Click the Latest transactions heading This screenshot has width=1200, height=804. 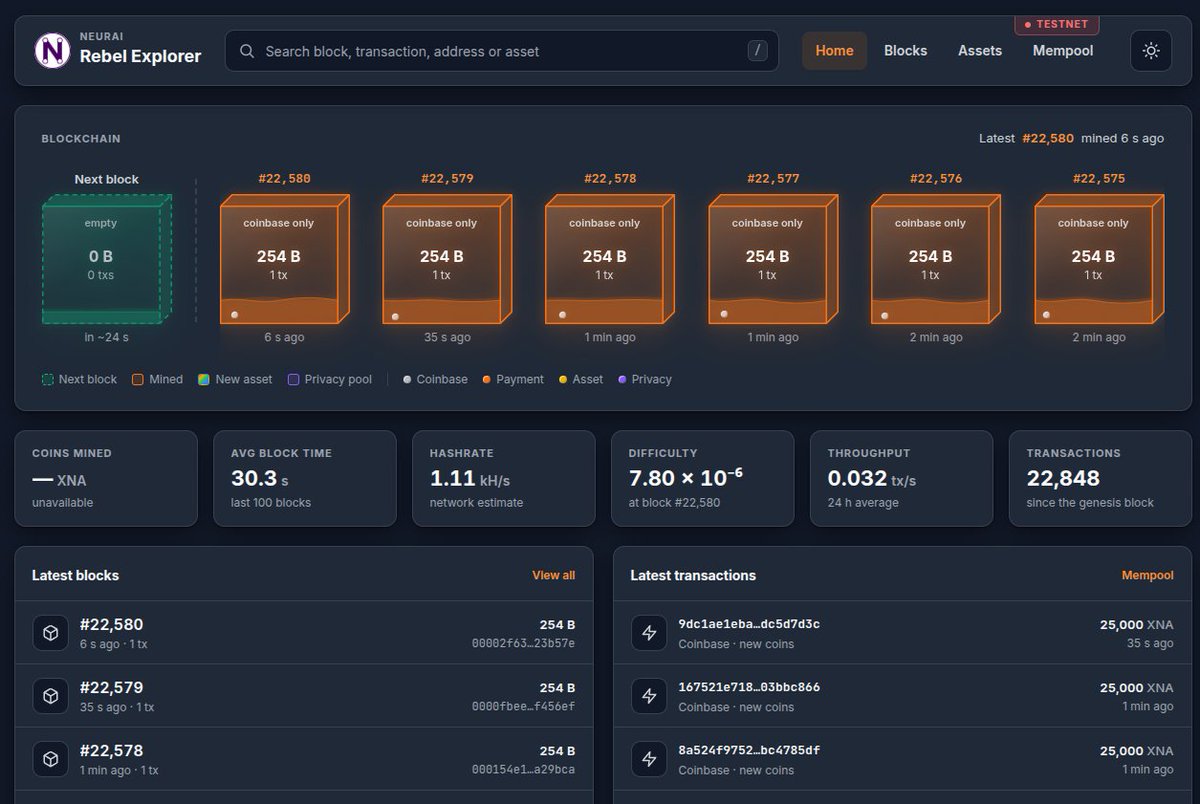coord(693,575)
